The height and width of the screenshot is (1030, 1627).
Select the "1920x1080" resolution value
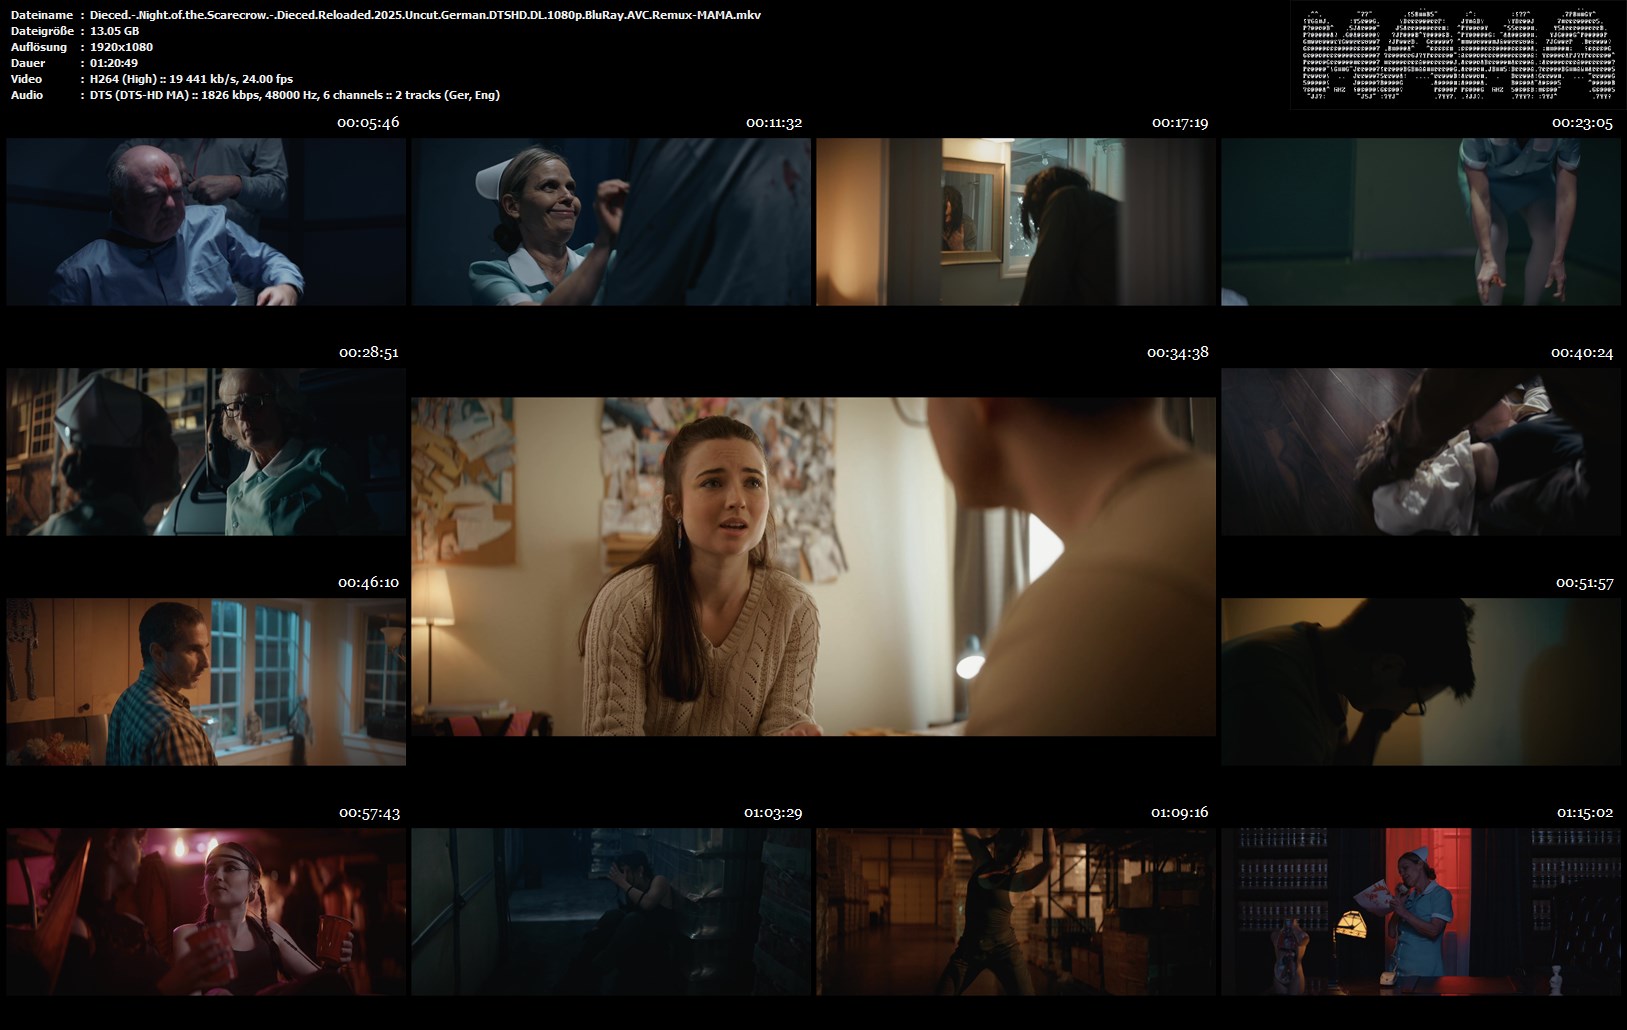point(121,47)
